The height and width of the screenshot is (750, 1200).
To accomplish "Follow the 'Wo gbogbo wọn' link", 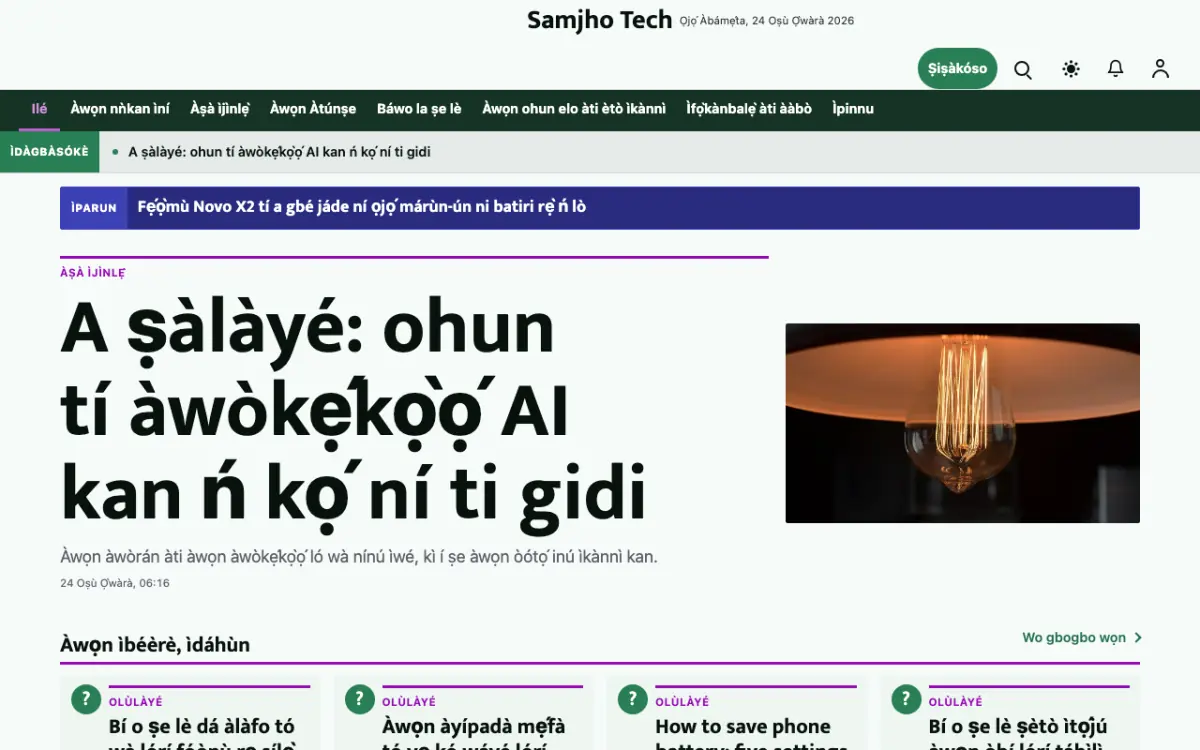I will [1081, 638].
